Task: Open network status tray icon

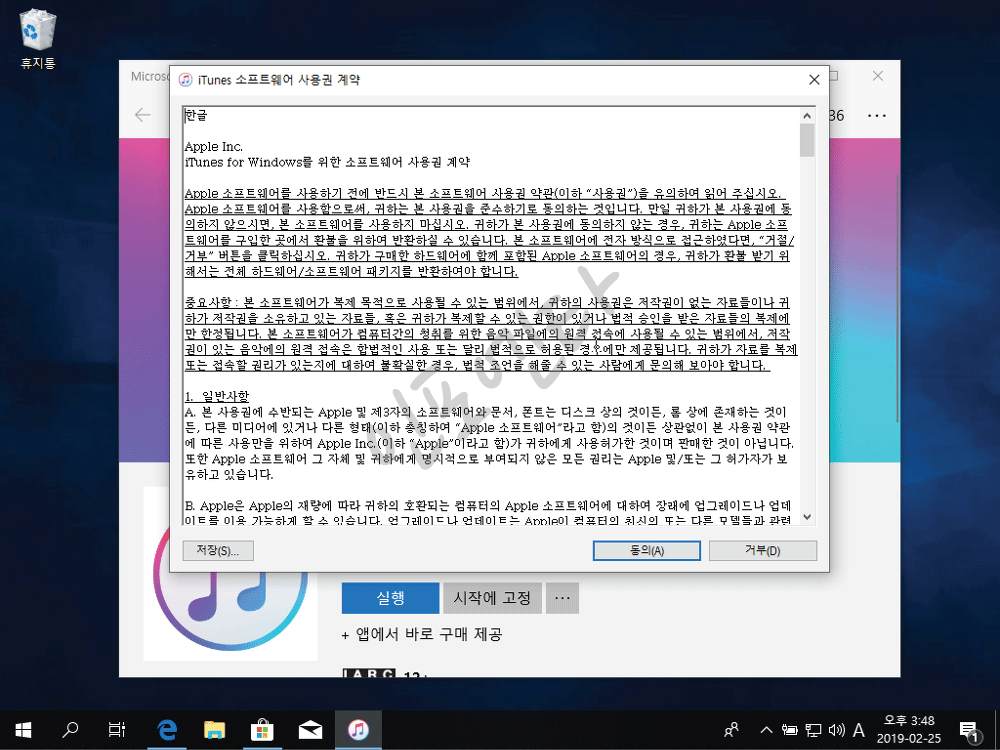Action: (812, 730)
